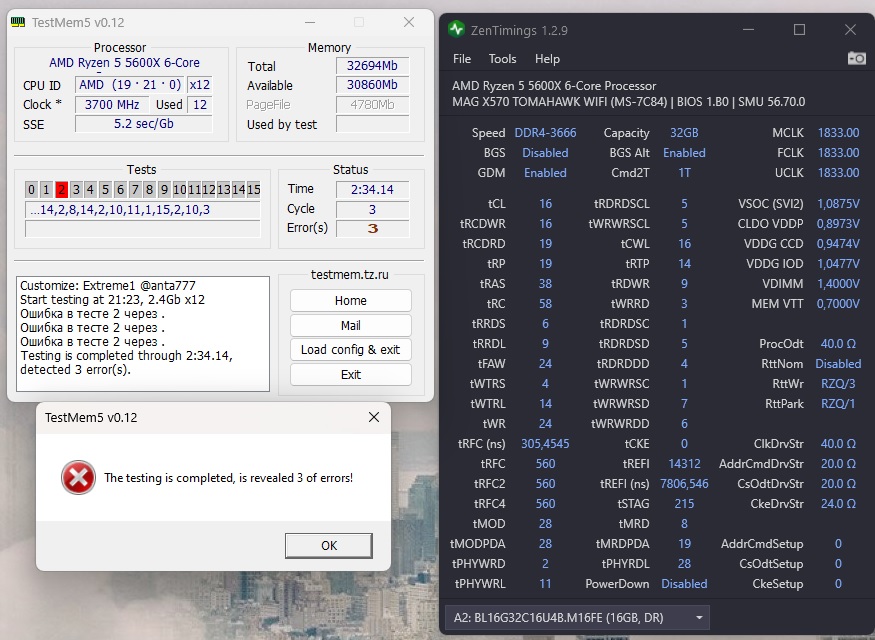Image resolution: width=875 pixels, height=640 pixels.
Task: Click the TestMem5 memory chip title icon
Action: pyautogui.click(x=18, y=22)
